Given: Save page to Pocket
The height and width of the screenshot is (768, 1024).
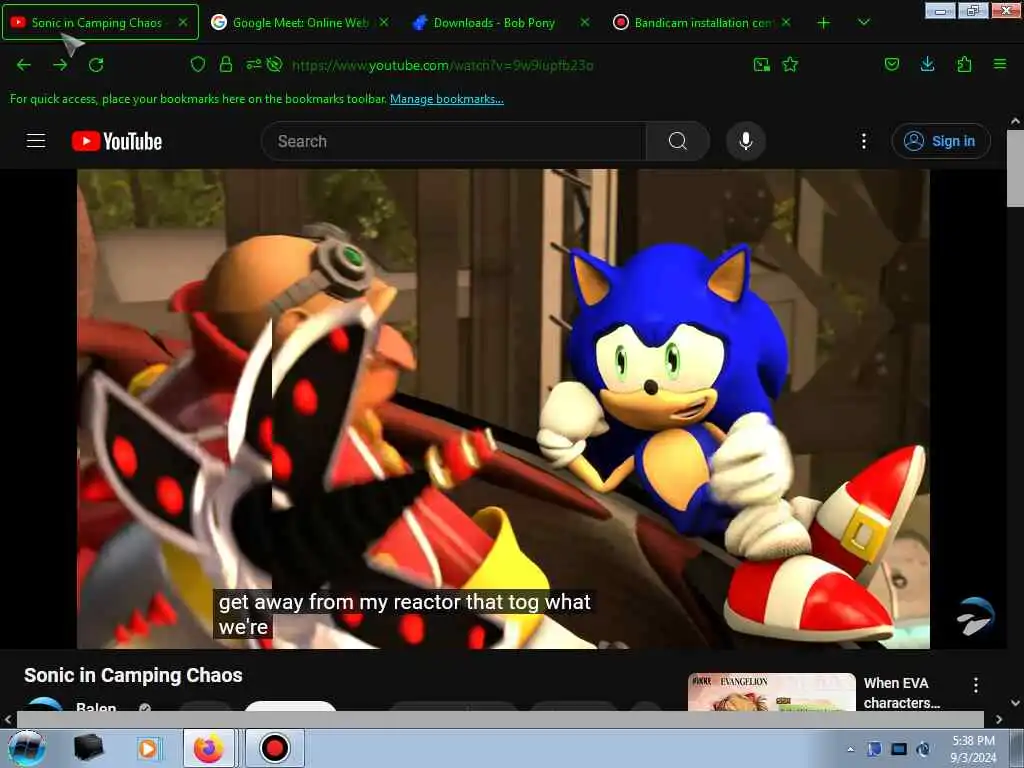Looking at the screenshot, I should coord(891,64).
